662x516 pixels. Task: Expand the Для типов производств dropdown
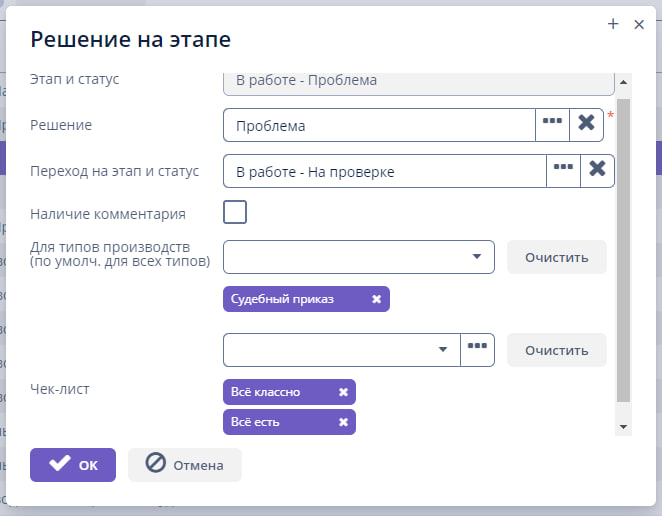point(476,256)
